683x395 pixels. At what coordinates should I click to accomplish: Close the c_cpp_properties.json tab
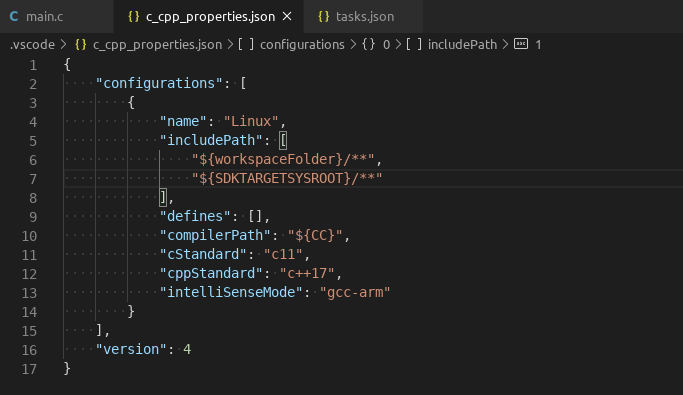point(287,17)
